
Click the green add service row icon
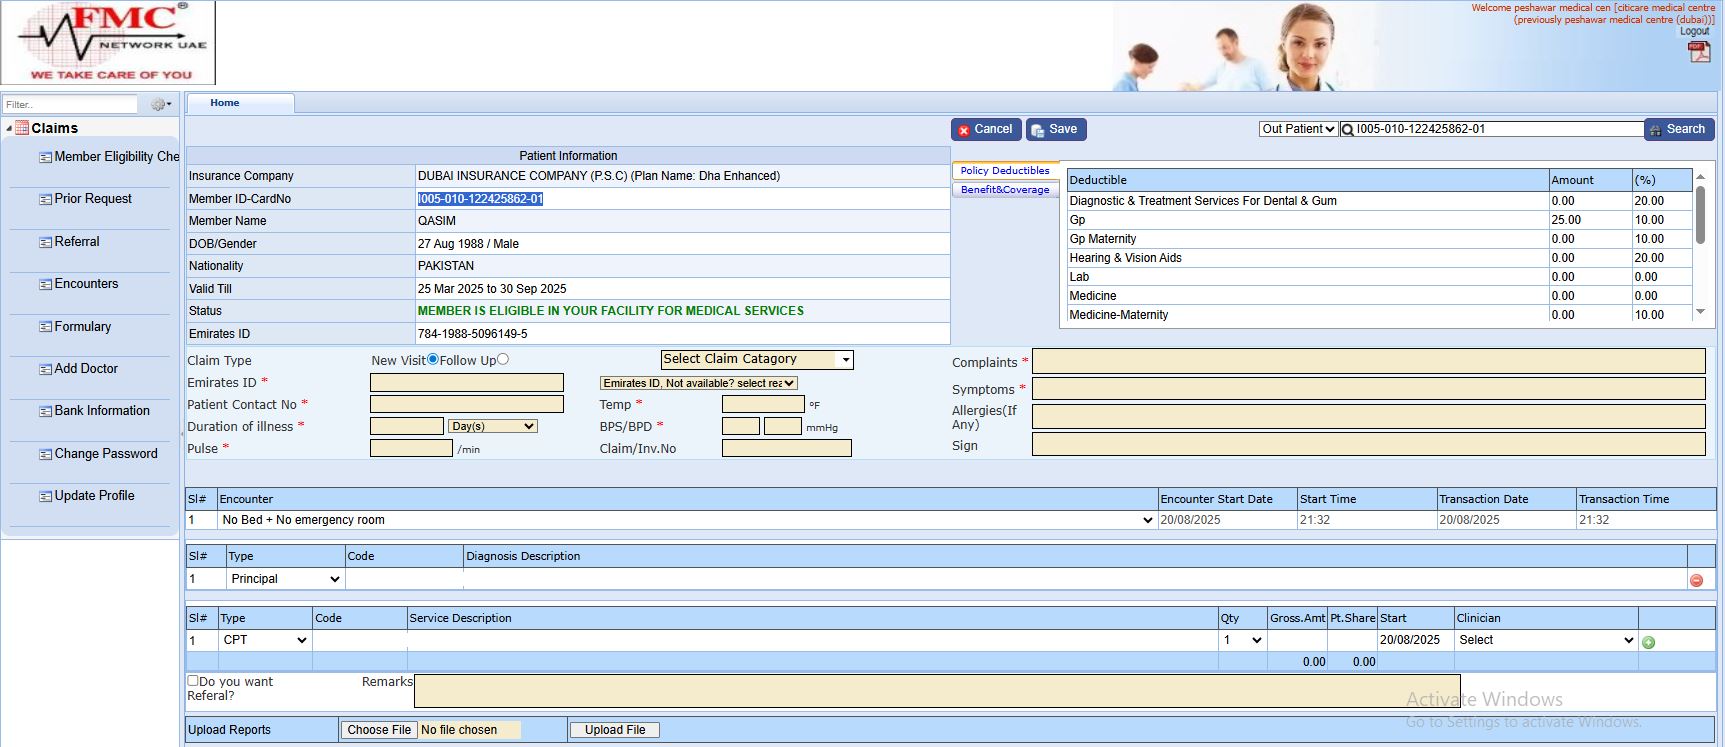pyautogui.click(x=1648, y=642)
